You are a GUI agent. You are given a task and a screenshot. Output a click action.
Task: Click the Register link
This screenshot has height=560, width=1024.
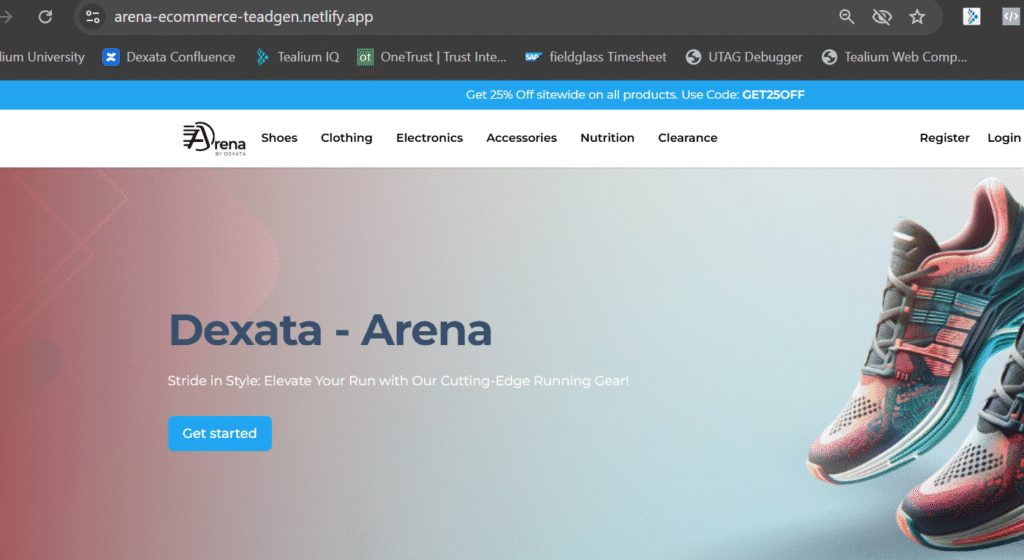tap(944, 138)
